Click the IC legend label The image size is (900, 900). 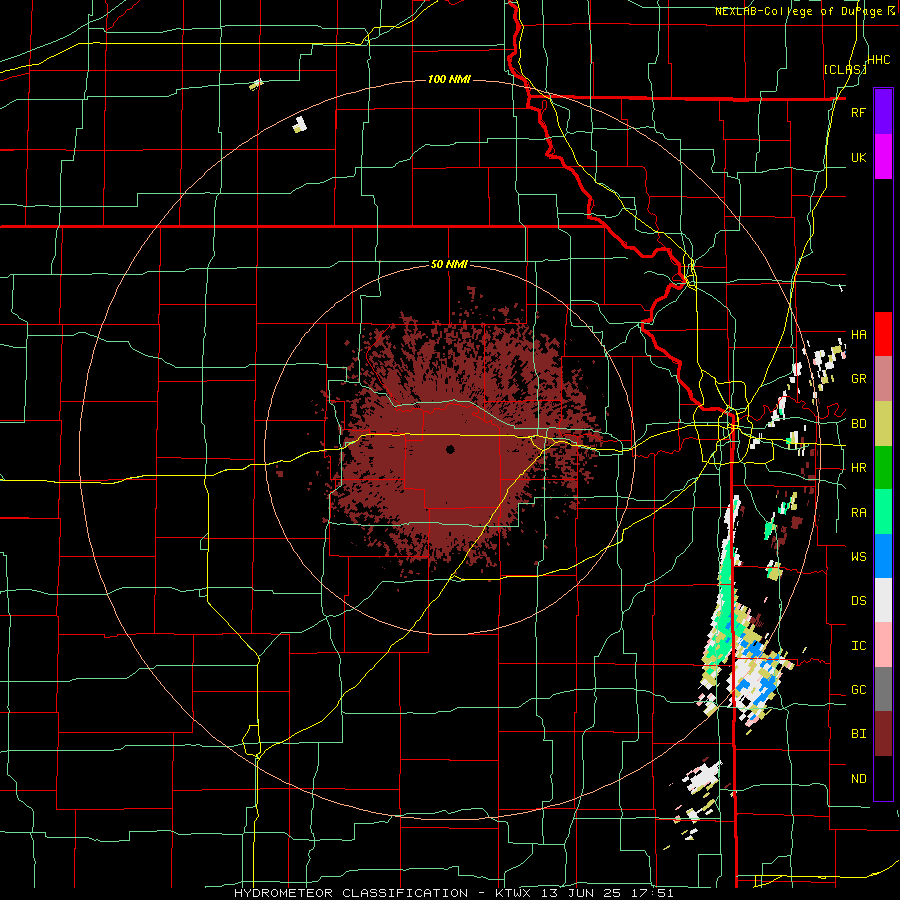coord(858,645)
